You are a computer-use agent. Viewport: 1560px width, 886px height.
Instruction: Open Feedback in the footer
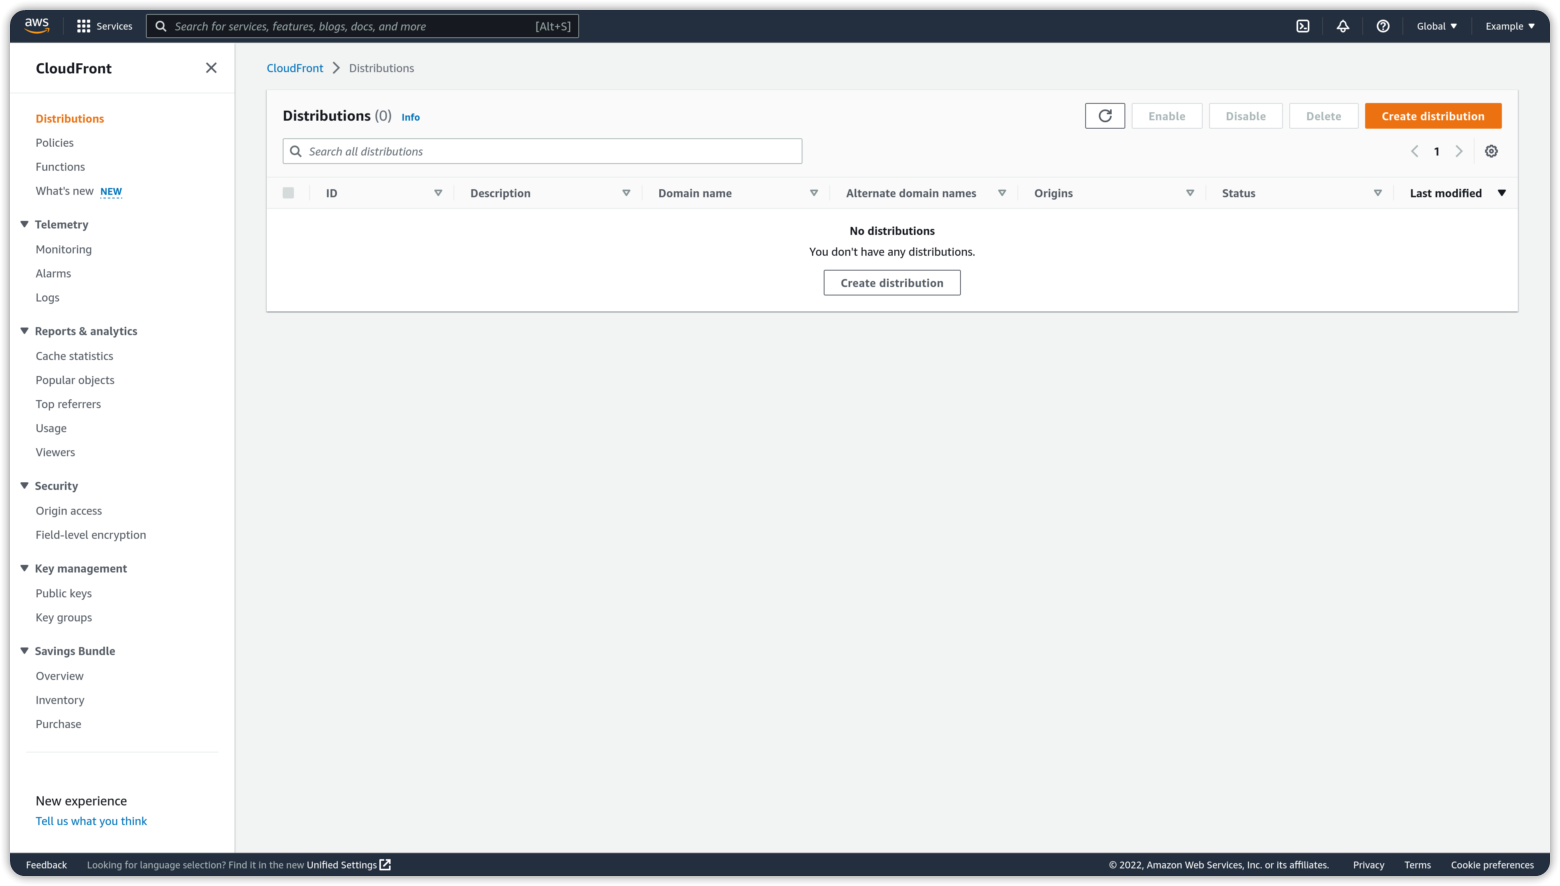46,865
